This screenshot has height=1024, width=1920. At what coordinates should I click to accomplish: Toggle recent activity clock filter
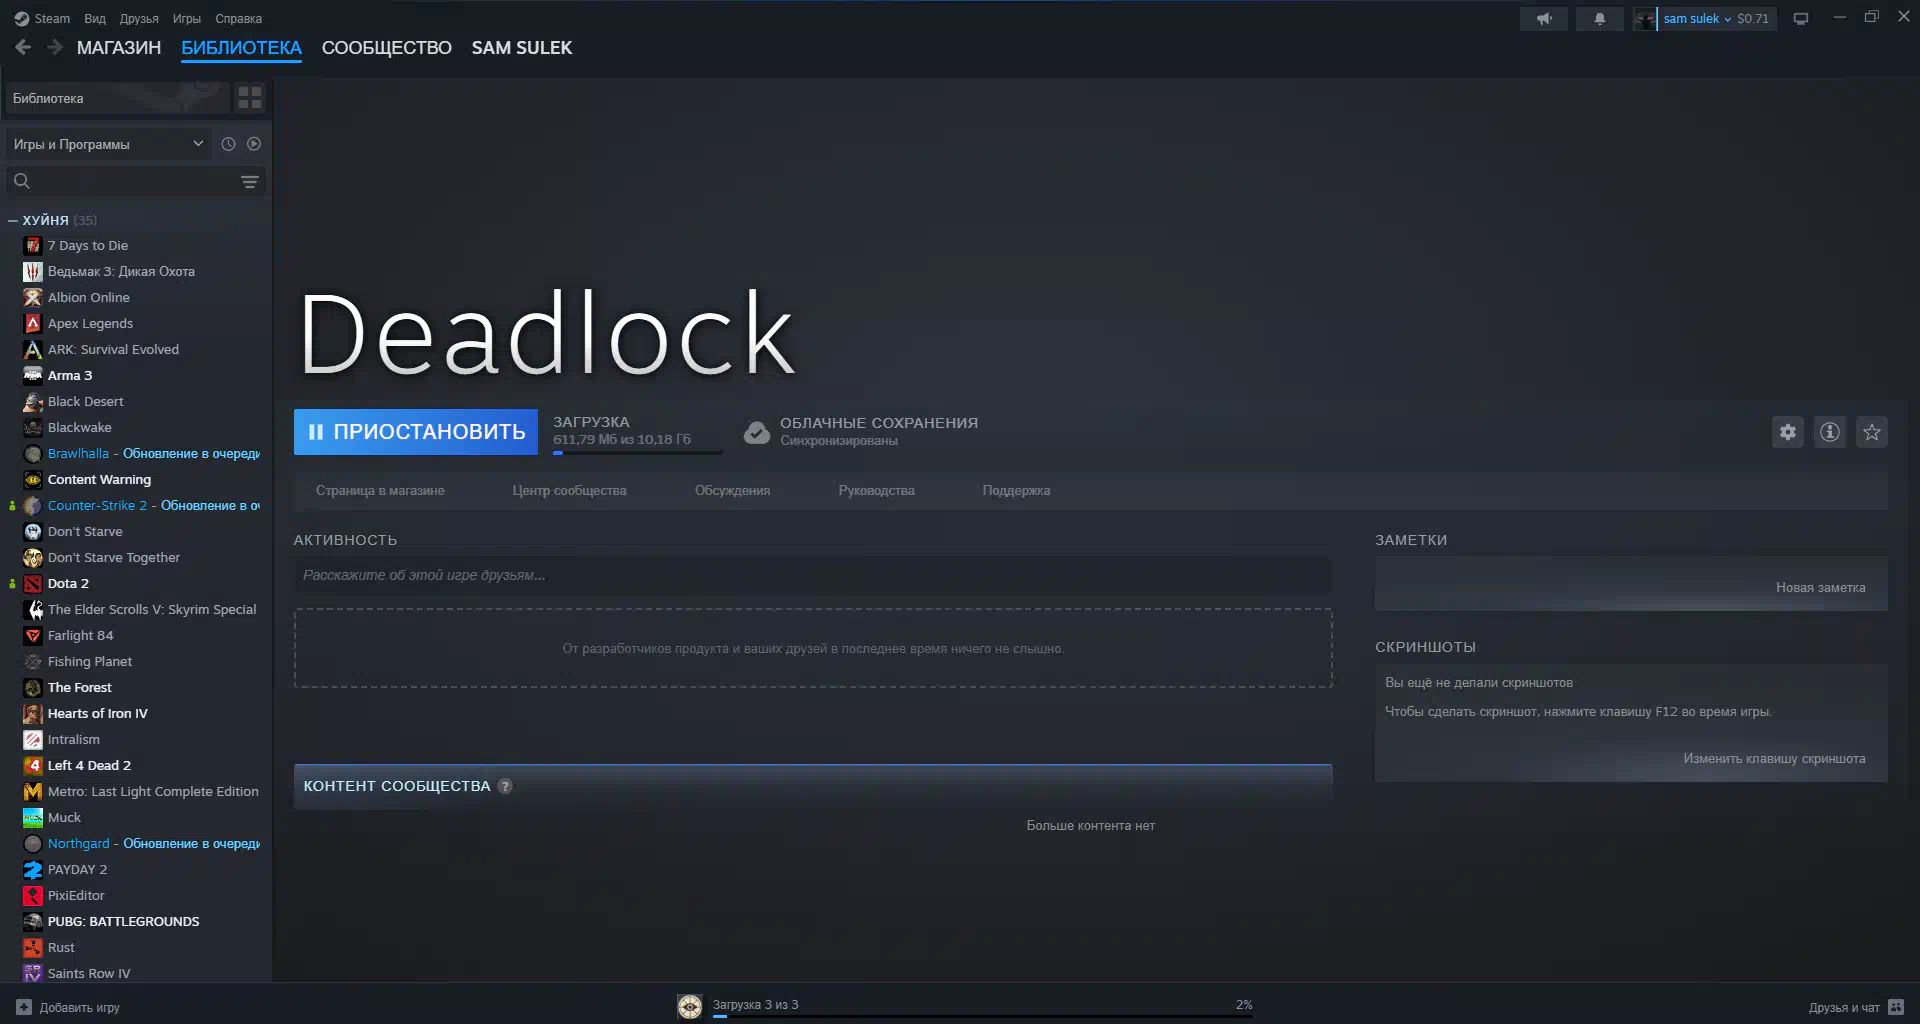228,144
